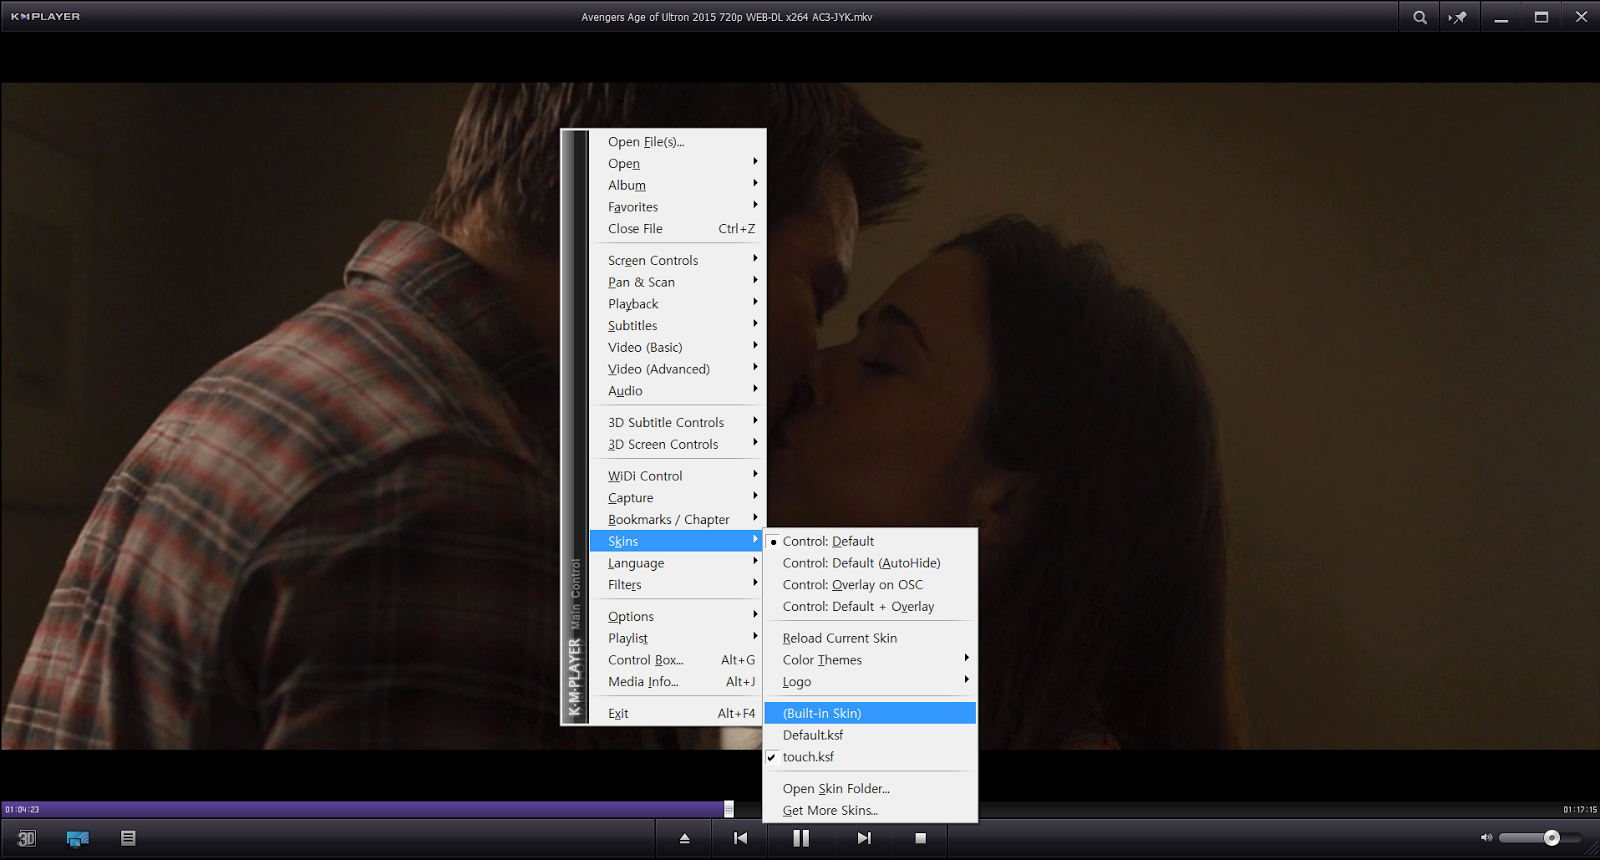The height and width of the screenshot is (860, 1600).
Task: Click the elapsed time 01:04:23
Action: pos(22,810)
